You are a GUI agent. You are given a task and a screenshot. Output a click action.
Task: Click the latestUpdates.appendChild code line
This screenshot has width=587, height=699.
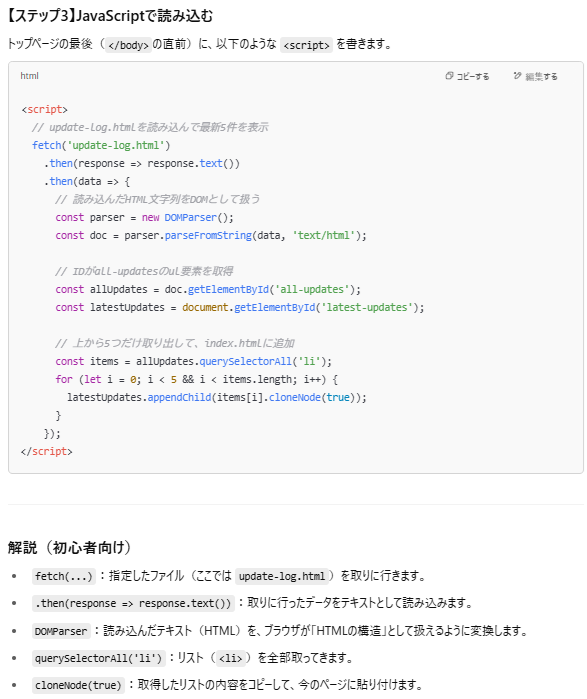click(217, 398)
